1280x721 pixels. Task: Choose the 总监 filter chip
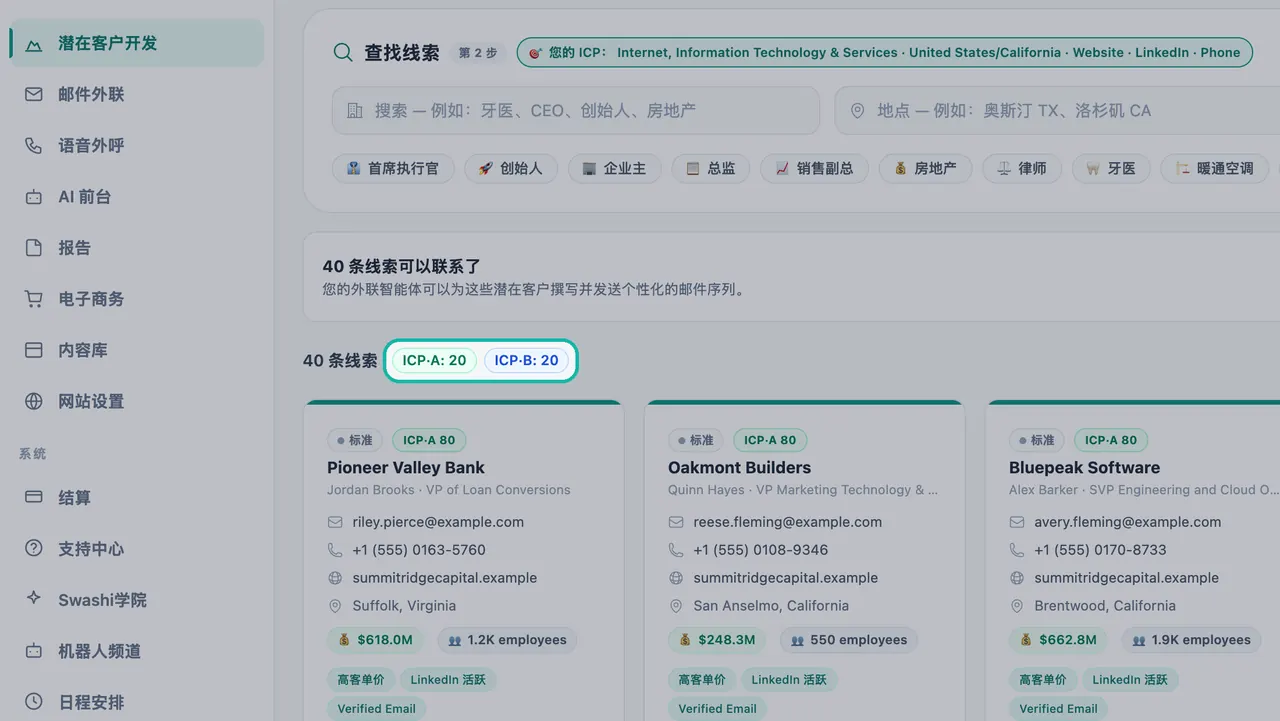coord(710,168)
